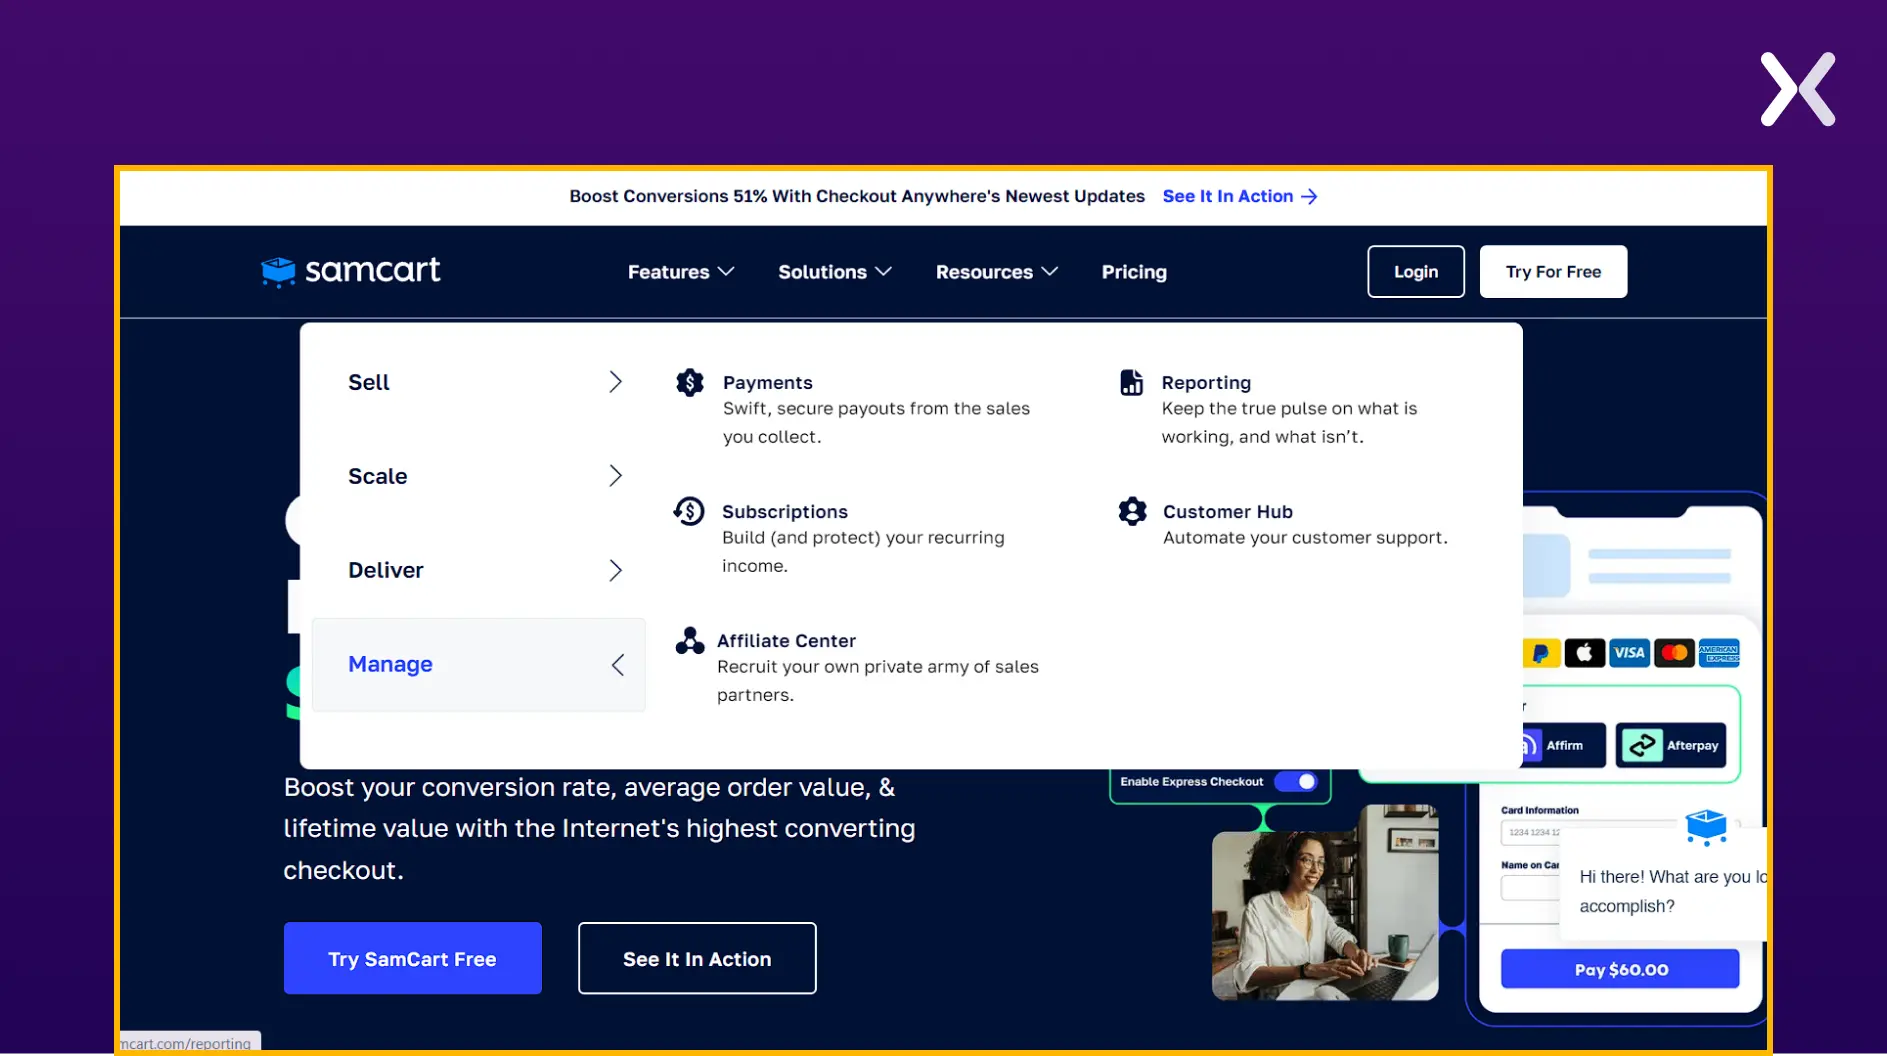Click the Customer Hub badge icon
Screen dimensions: 1887x1056
pyautogui.click(x=1132, y=511)
